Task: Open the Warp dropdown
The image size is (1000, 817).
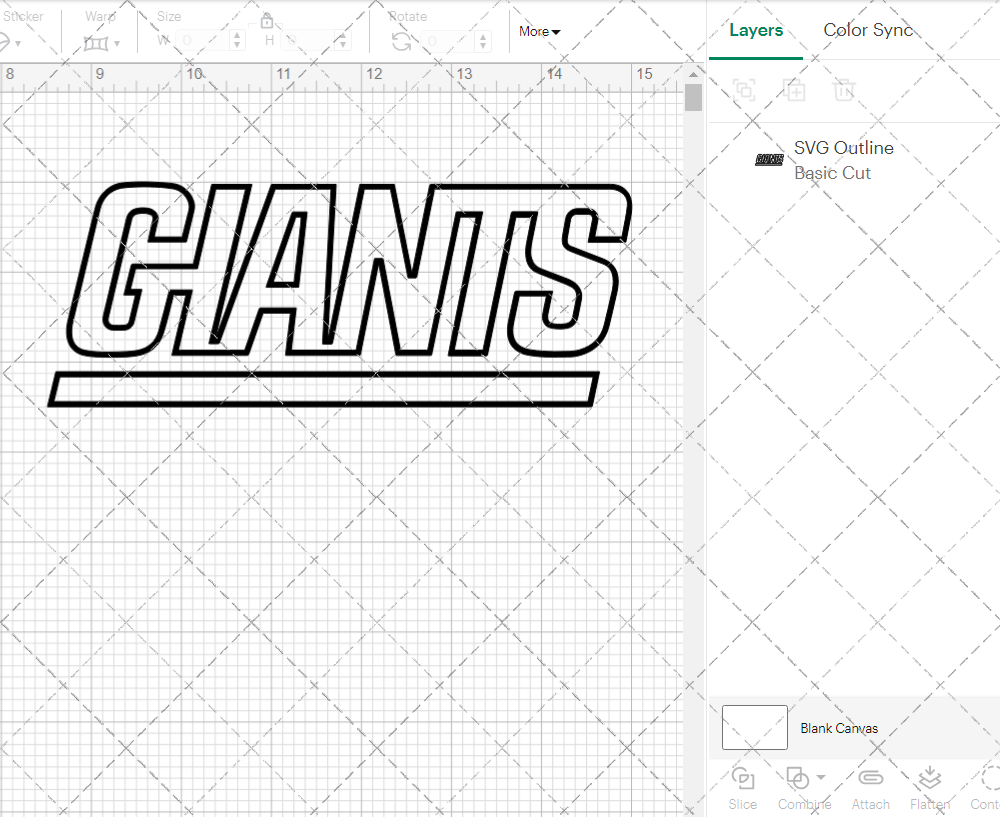Action: (118, 43)
